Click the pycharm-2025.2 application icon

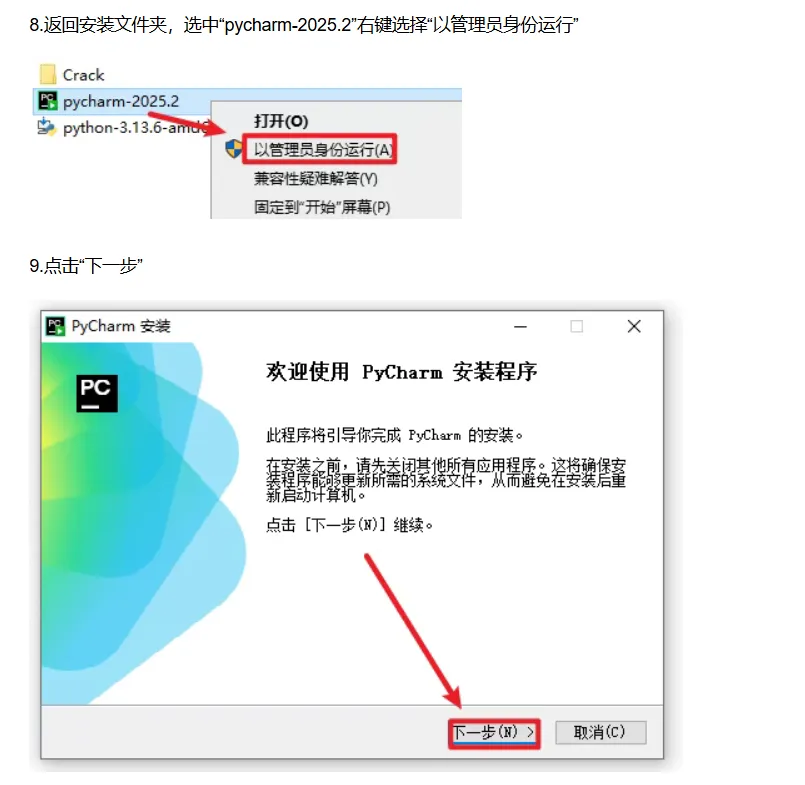[48, 101]
